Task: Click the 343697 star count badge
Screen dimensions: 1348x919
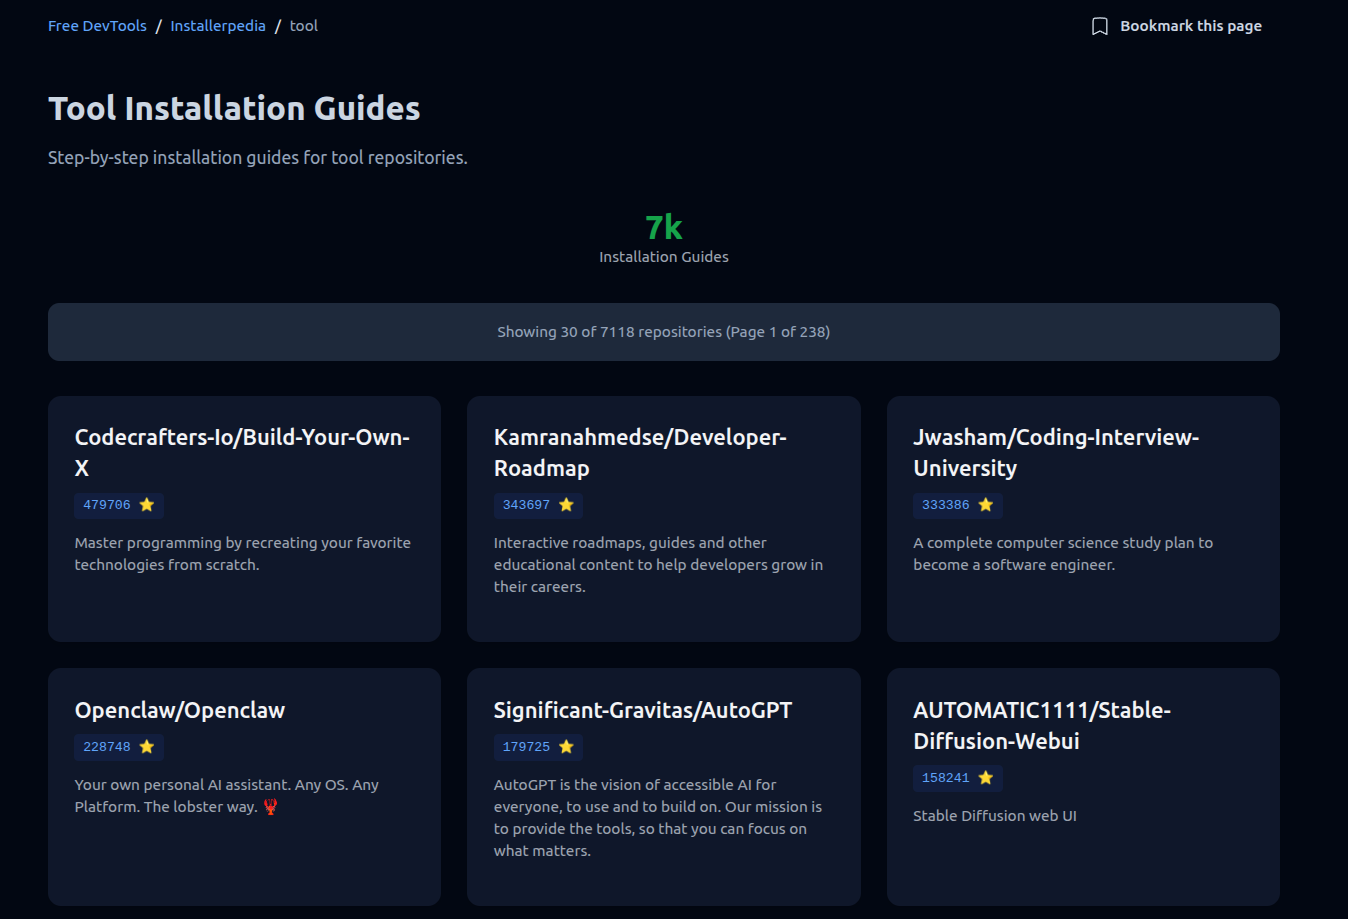Action: click(x=538, y=505)
